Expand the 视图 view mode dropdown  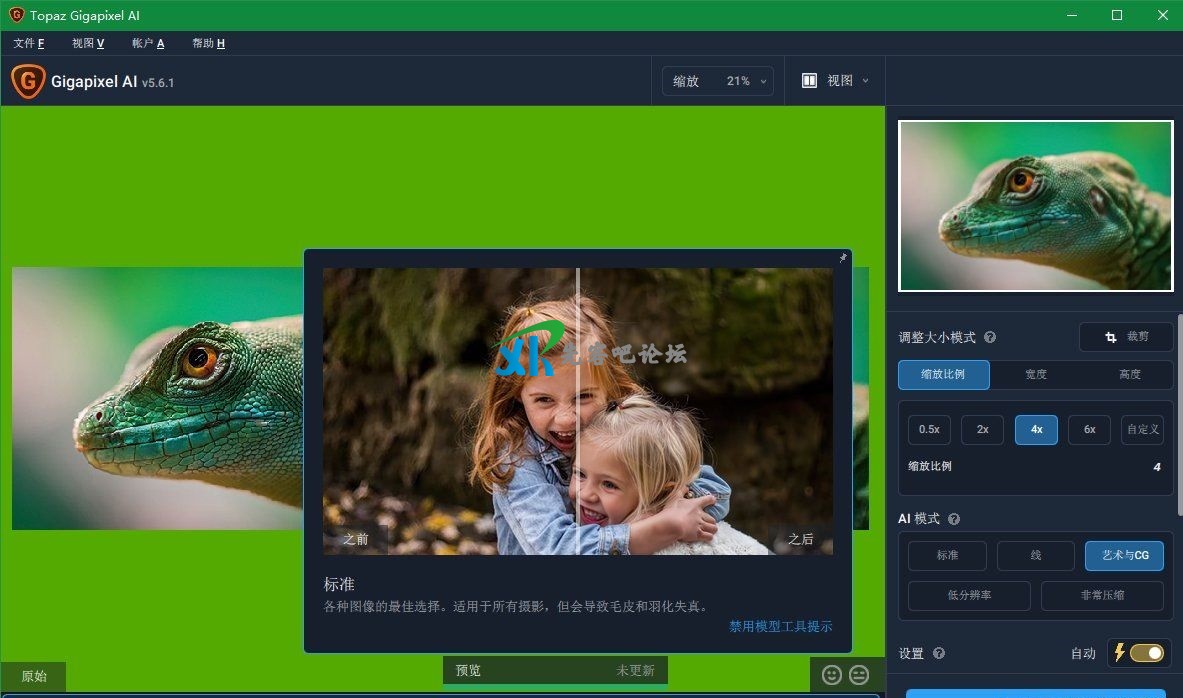pos(836,81)
